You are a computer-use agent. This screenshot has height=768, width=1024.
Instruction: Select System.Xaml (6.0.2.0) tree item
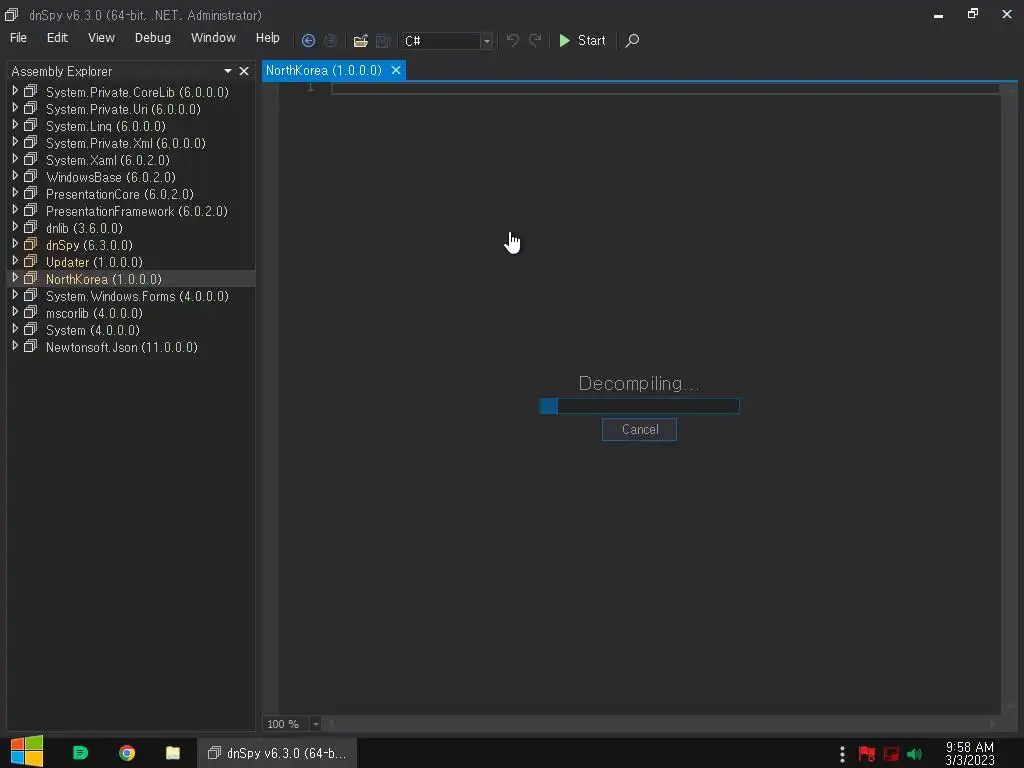click(108, 160)
